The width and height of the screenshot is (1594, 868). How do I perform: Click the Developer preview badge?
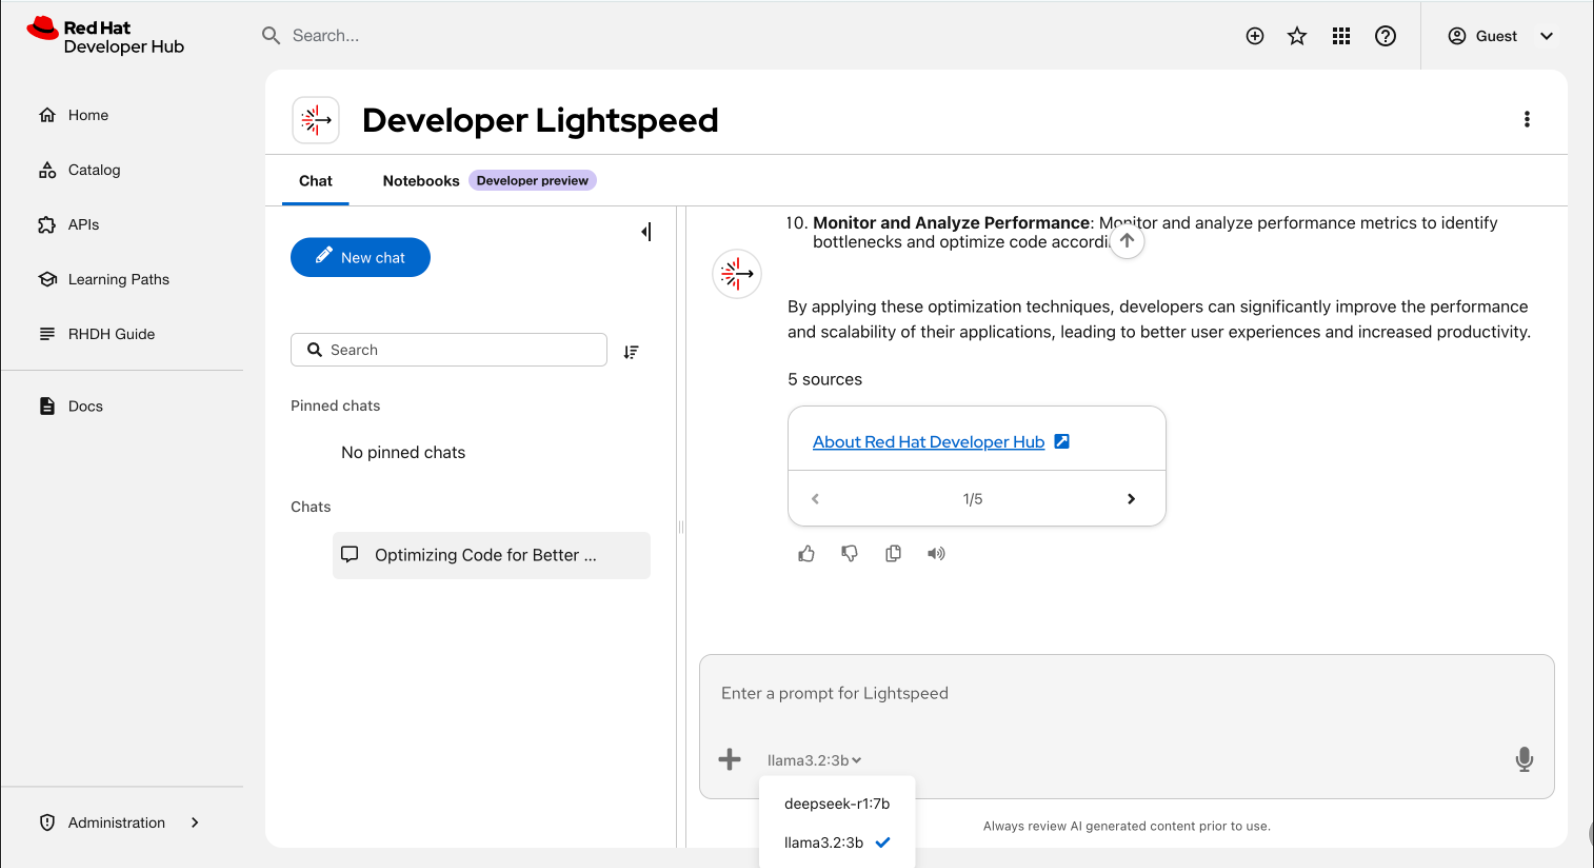(x=532, y=181)
